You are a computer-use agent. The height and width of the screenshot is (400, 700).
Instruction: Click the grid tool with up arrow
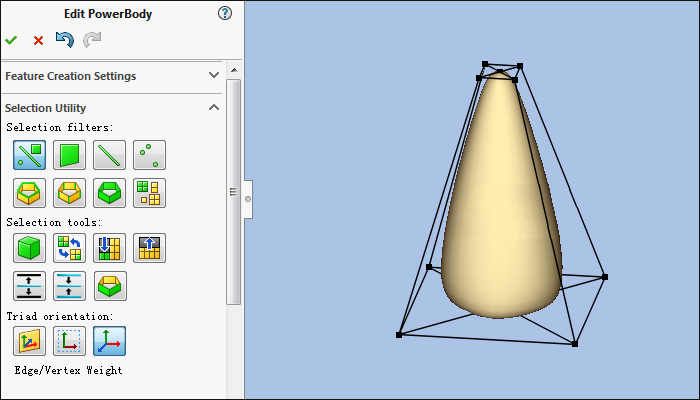point(149,248)
